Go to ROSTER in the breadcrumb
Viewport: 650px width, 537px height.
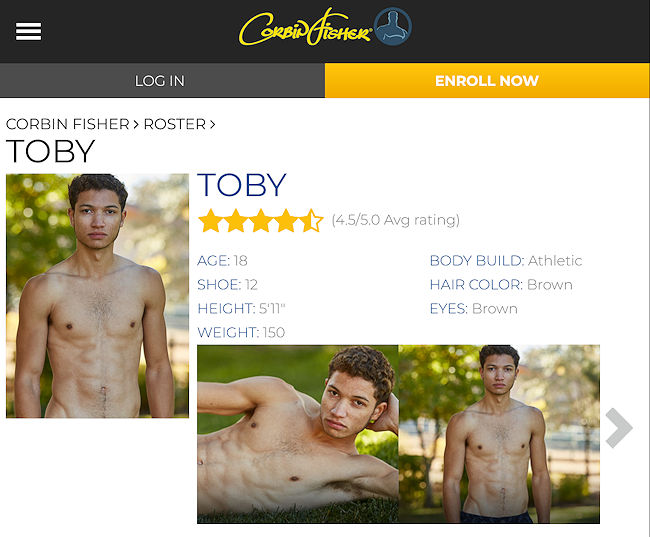pyautogui.click(x=175, y=124)
